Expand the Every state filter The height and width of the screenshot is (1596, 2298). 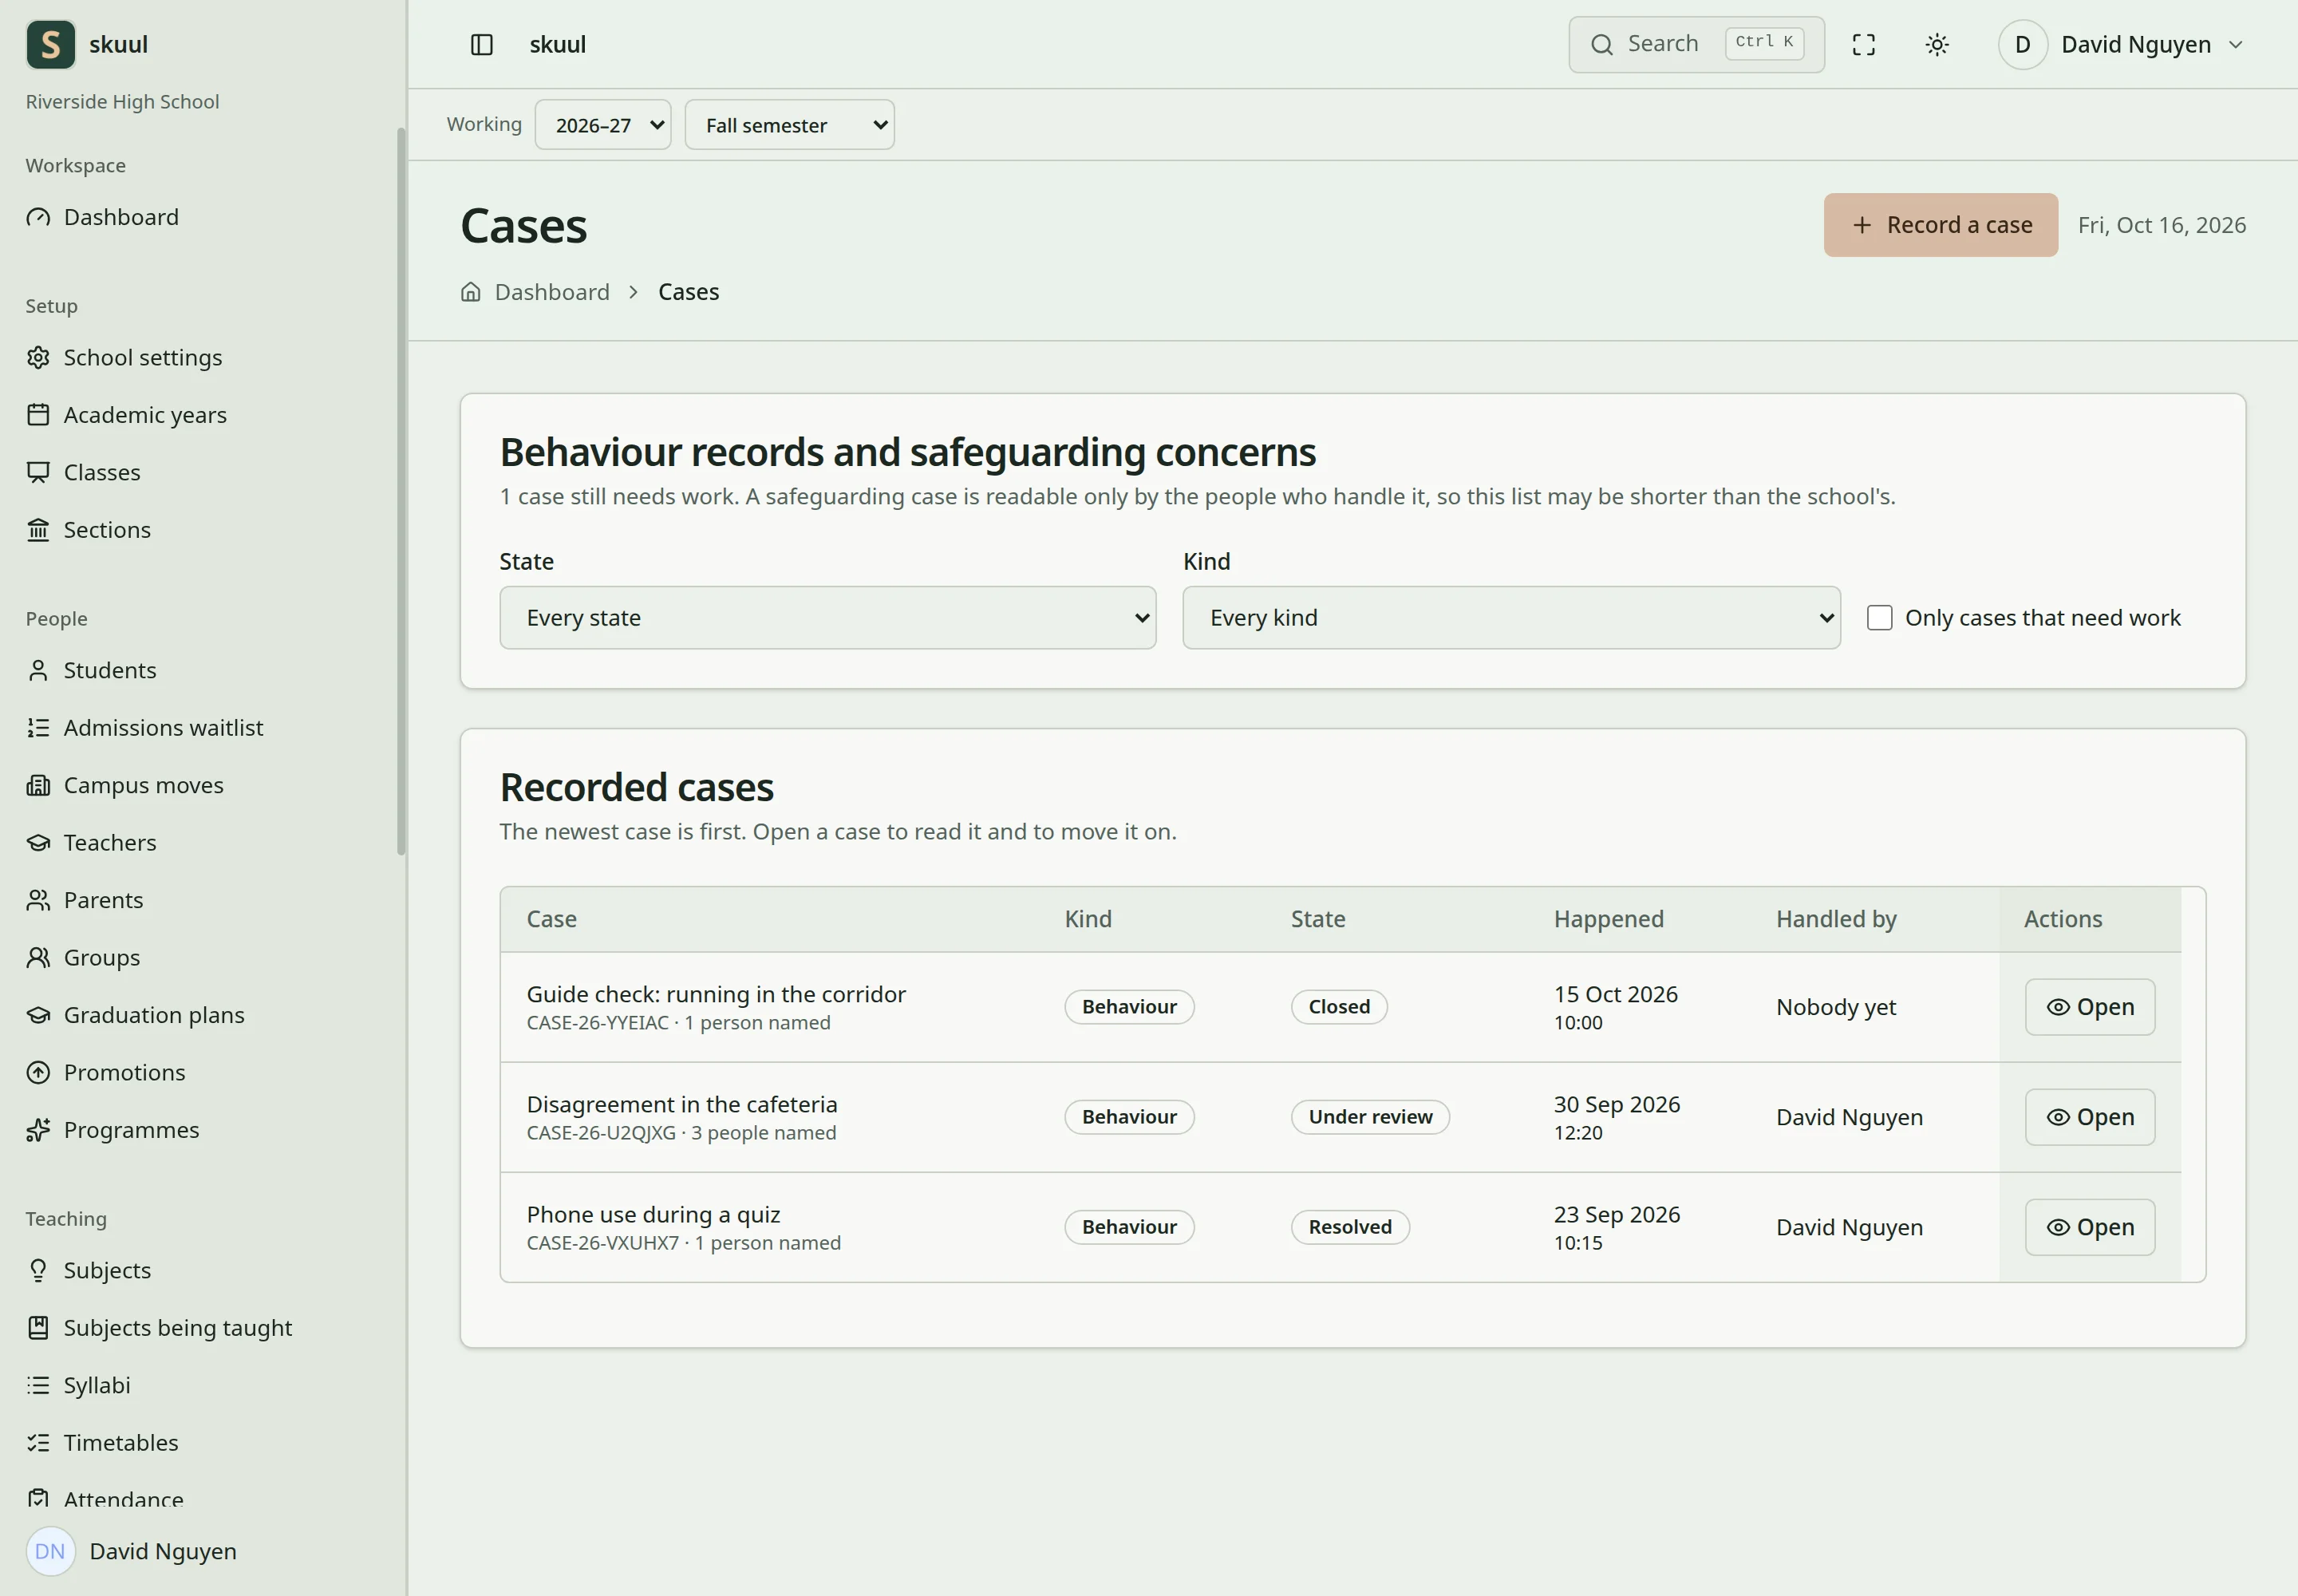(x=828, y=618)
